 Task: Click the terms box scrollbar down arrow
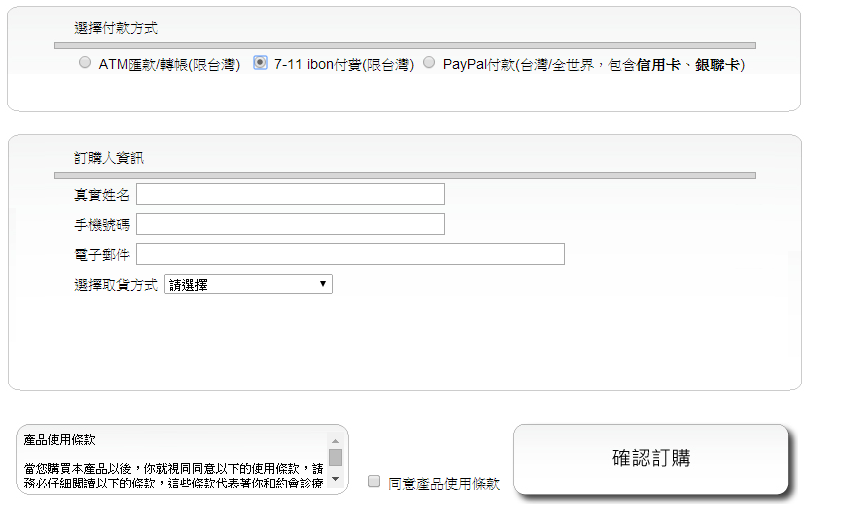[x=335, y=479]
